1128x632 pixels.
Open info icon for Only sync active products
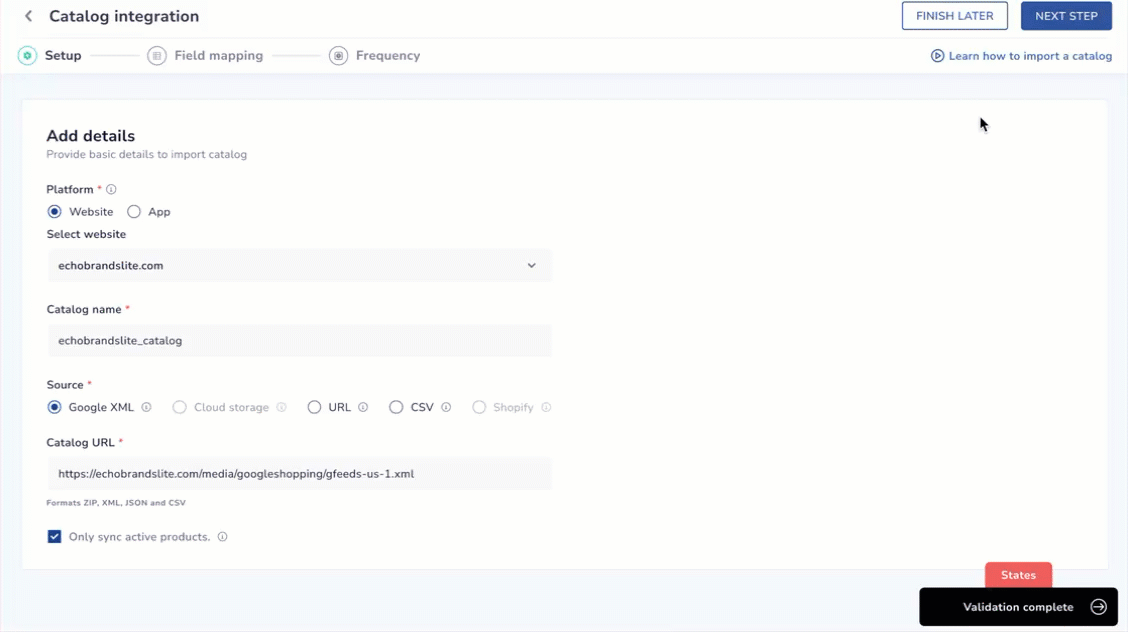[222, 536]
